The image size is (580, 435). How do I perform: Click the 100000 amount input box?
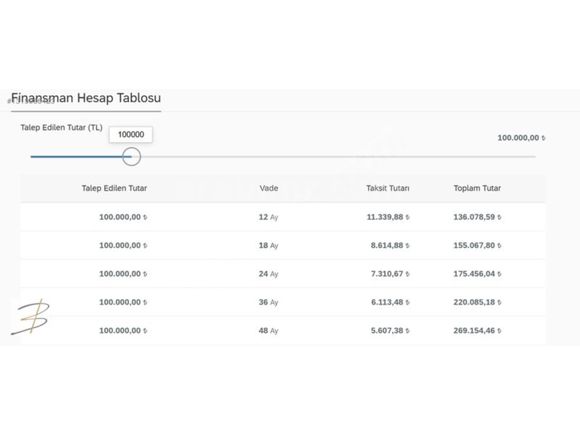pos(131,135)
